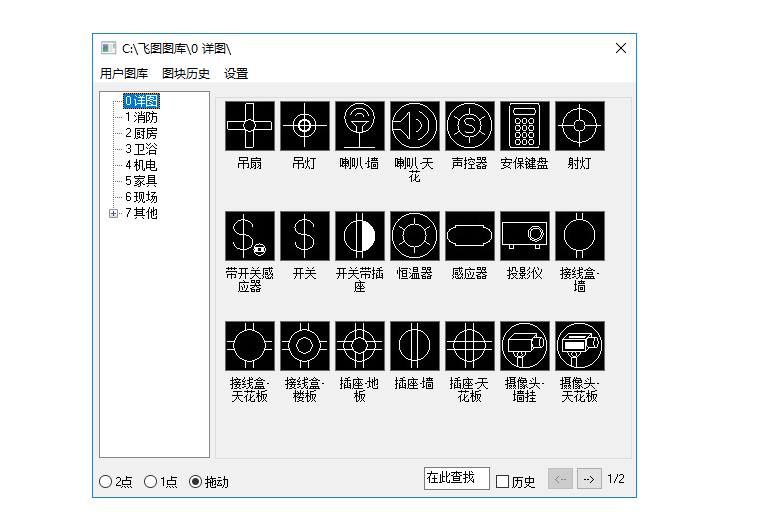Click the 开关 switch block icon
The width and height of the screenshot is (780, 532).
point(305,236)
